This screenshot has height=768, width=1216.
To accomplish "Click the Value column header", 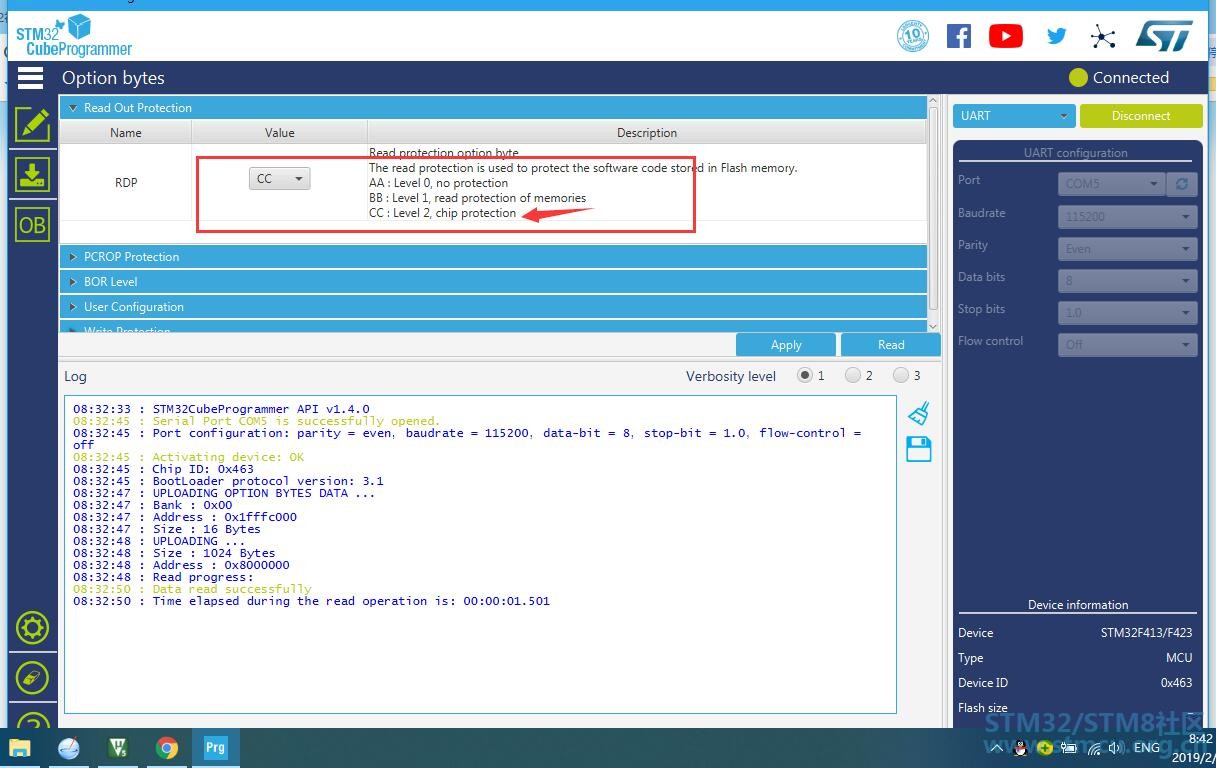I will click(279, 132).
